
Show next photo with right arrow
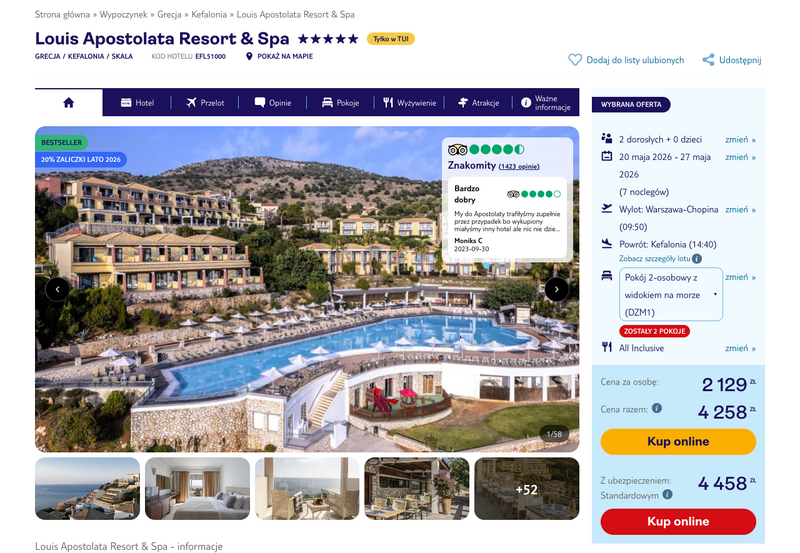click(x=557, y=289)
